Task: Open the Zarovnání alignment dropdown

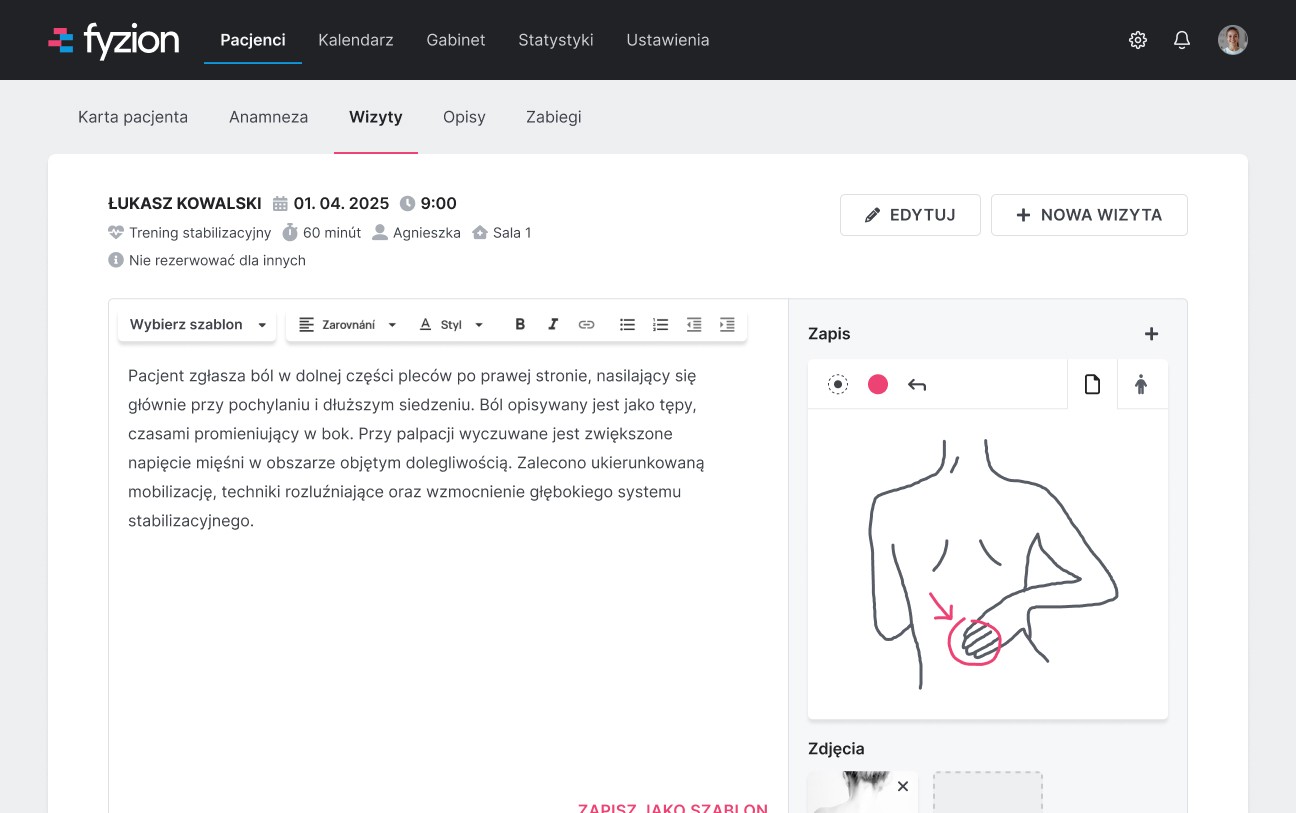Action: pyautogui.click(x=347, y=325)
